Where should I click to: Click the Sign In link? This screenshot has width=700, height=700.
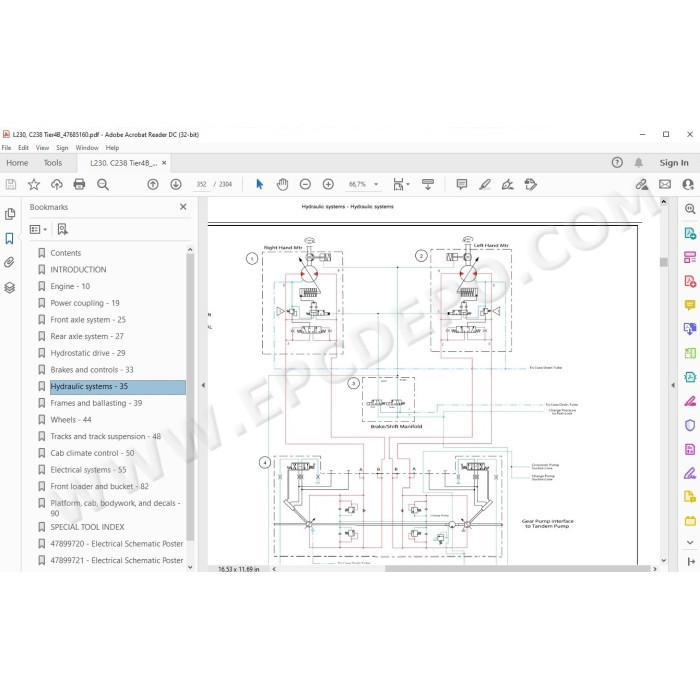[x=674, y=163]
